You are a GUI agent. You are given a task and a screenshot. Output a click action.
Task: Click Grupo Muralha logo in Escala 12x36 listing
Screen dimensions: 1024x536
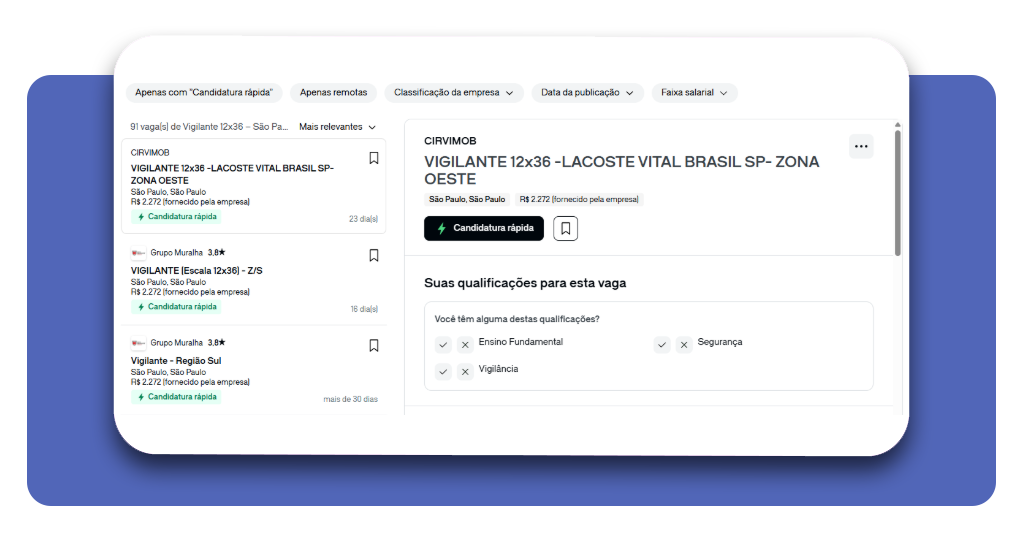point(138,253)
